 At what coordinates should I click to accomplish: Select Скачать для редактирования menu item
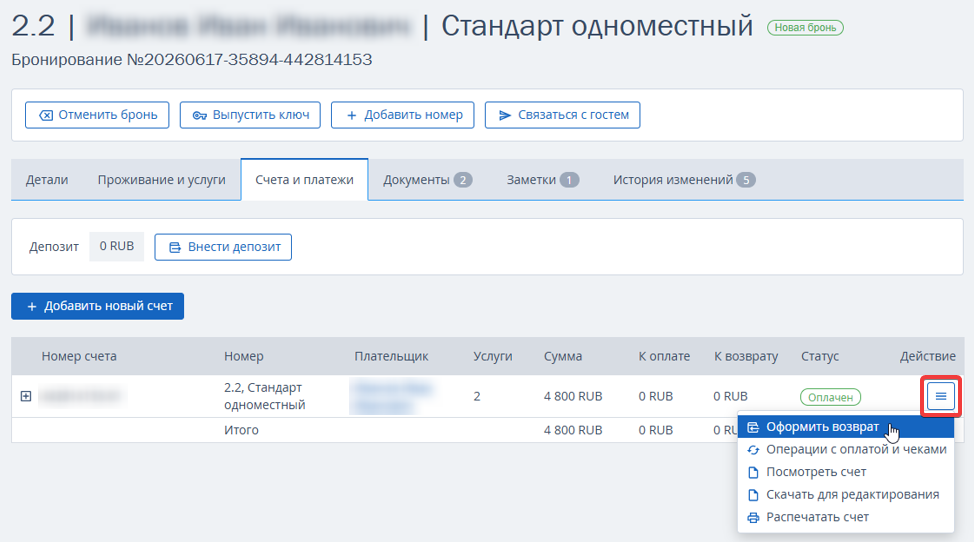point(845,495)
